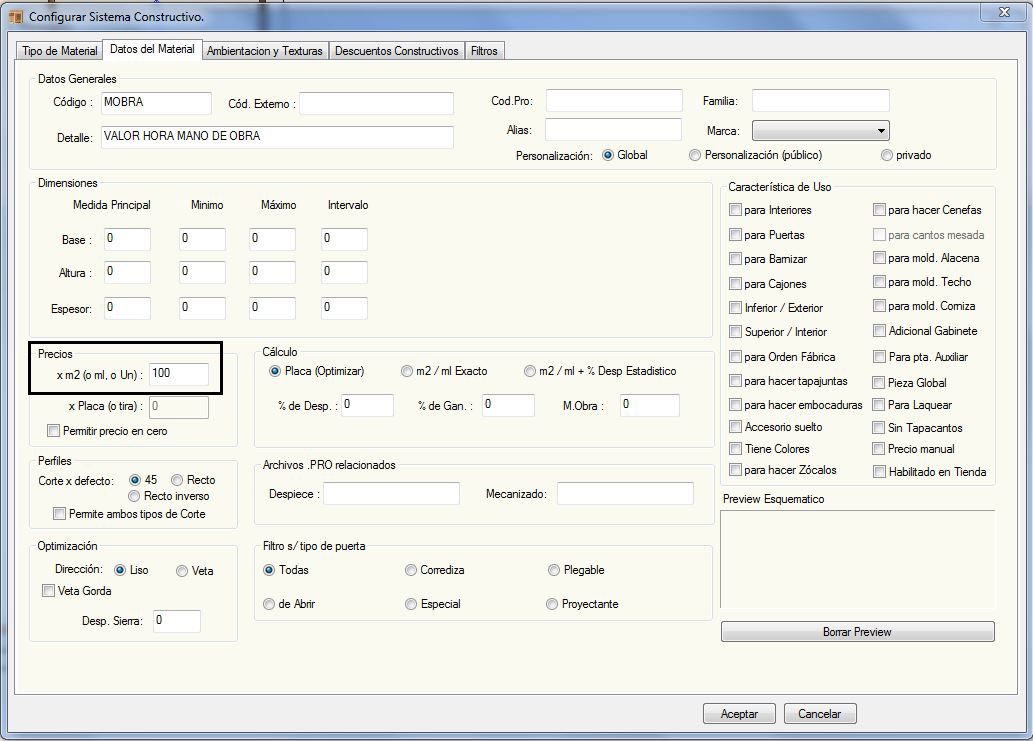This screenshot has width=1033, height=741.
Task: Click the Altura Máximo field
Action: [x=272, y=272]
